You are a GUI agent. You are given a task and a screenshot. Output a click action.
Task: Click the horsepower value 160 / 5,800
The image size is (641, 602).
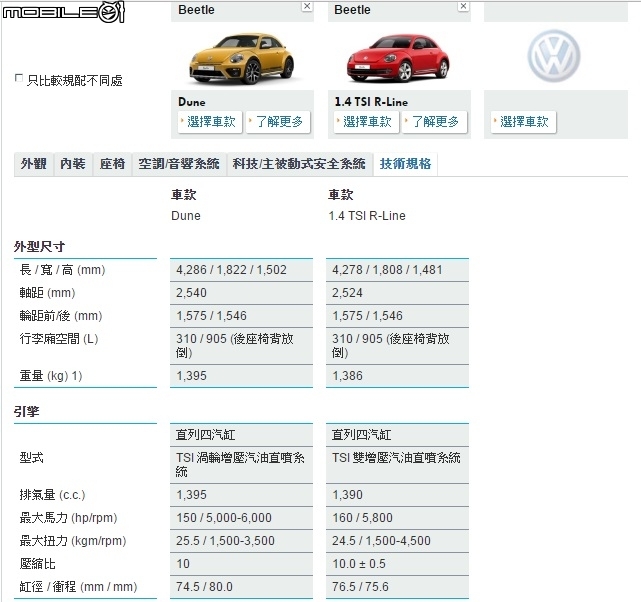362,518
